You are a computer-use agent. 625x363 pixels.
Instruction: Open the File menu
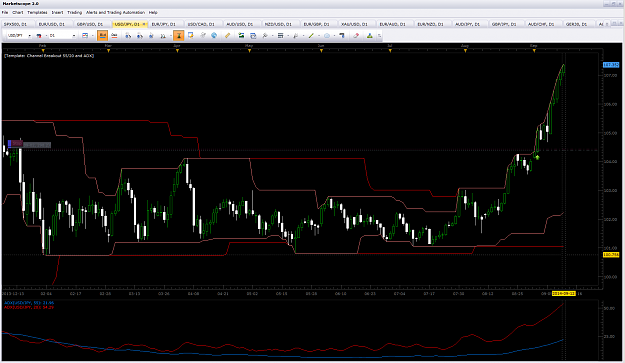5,12
